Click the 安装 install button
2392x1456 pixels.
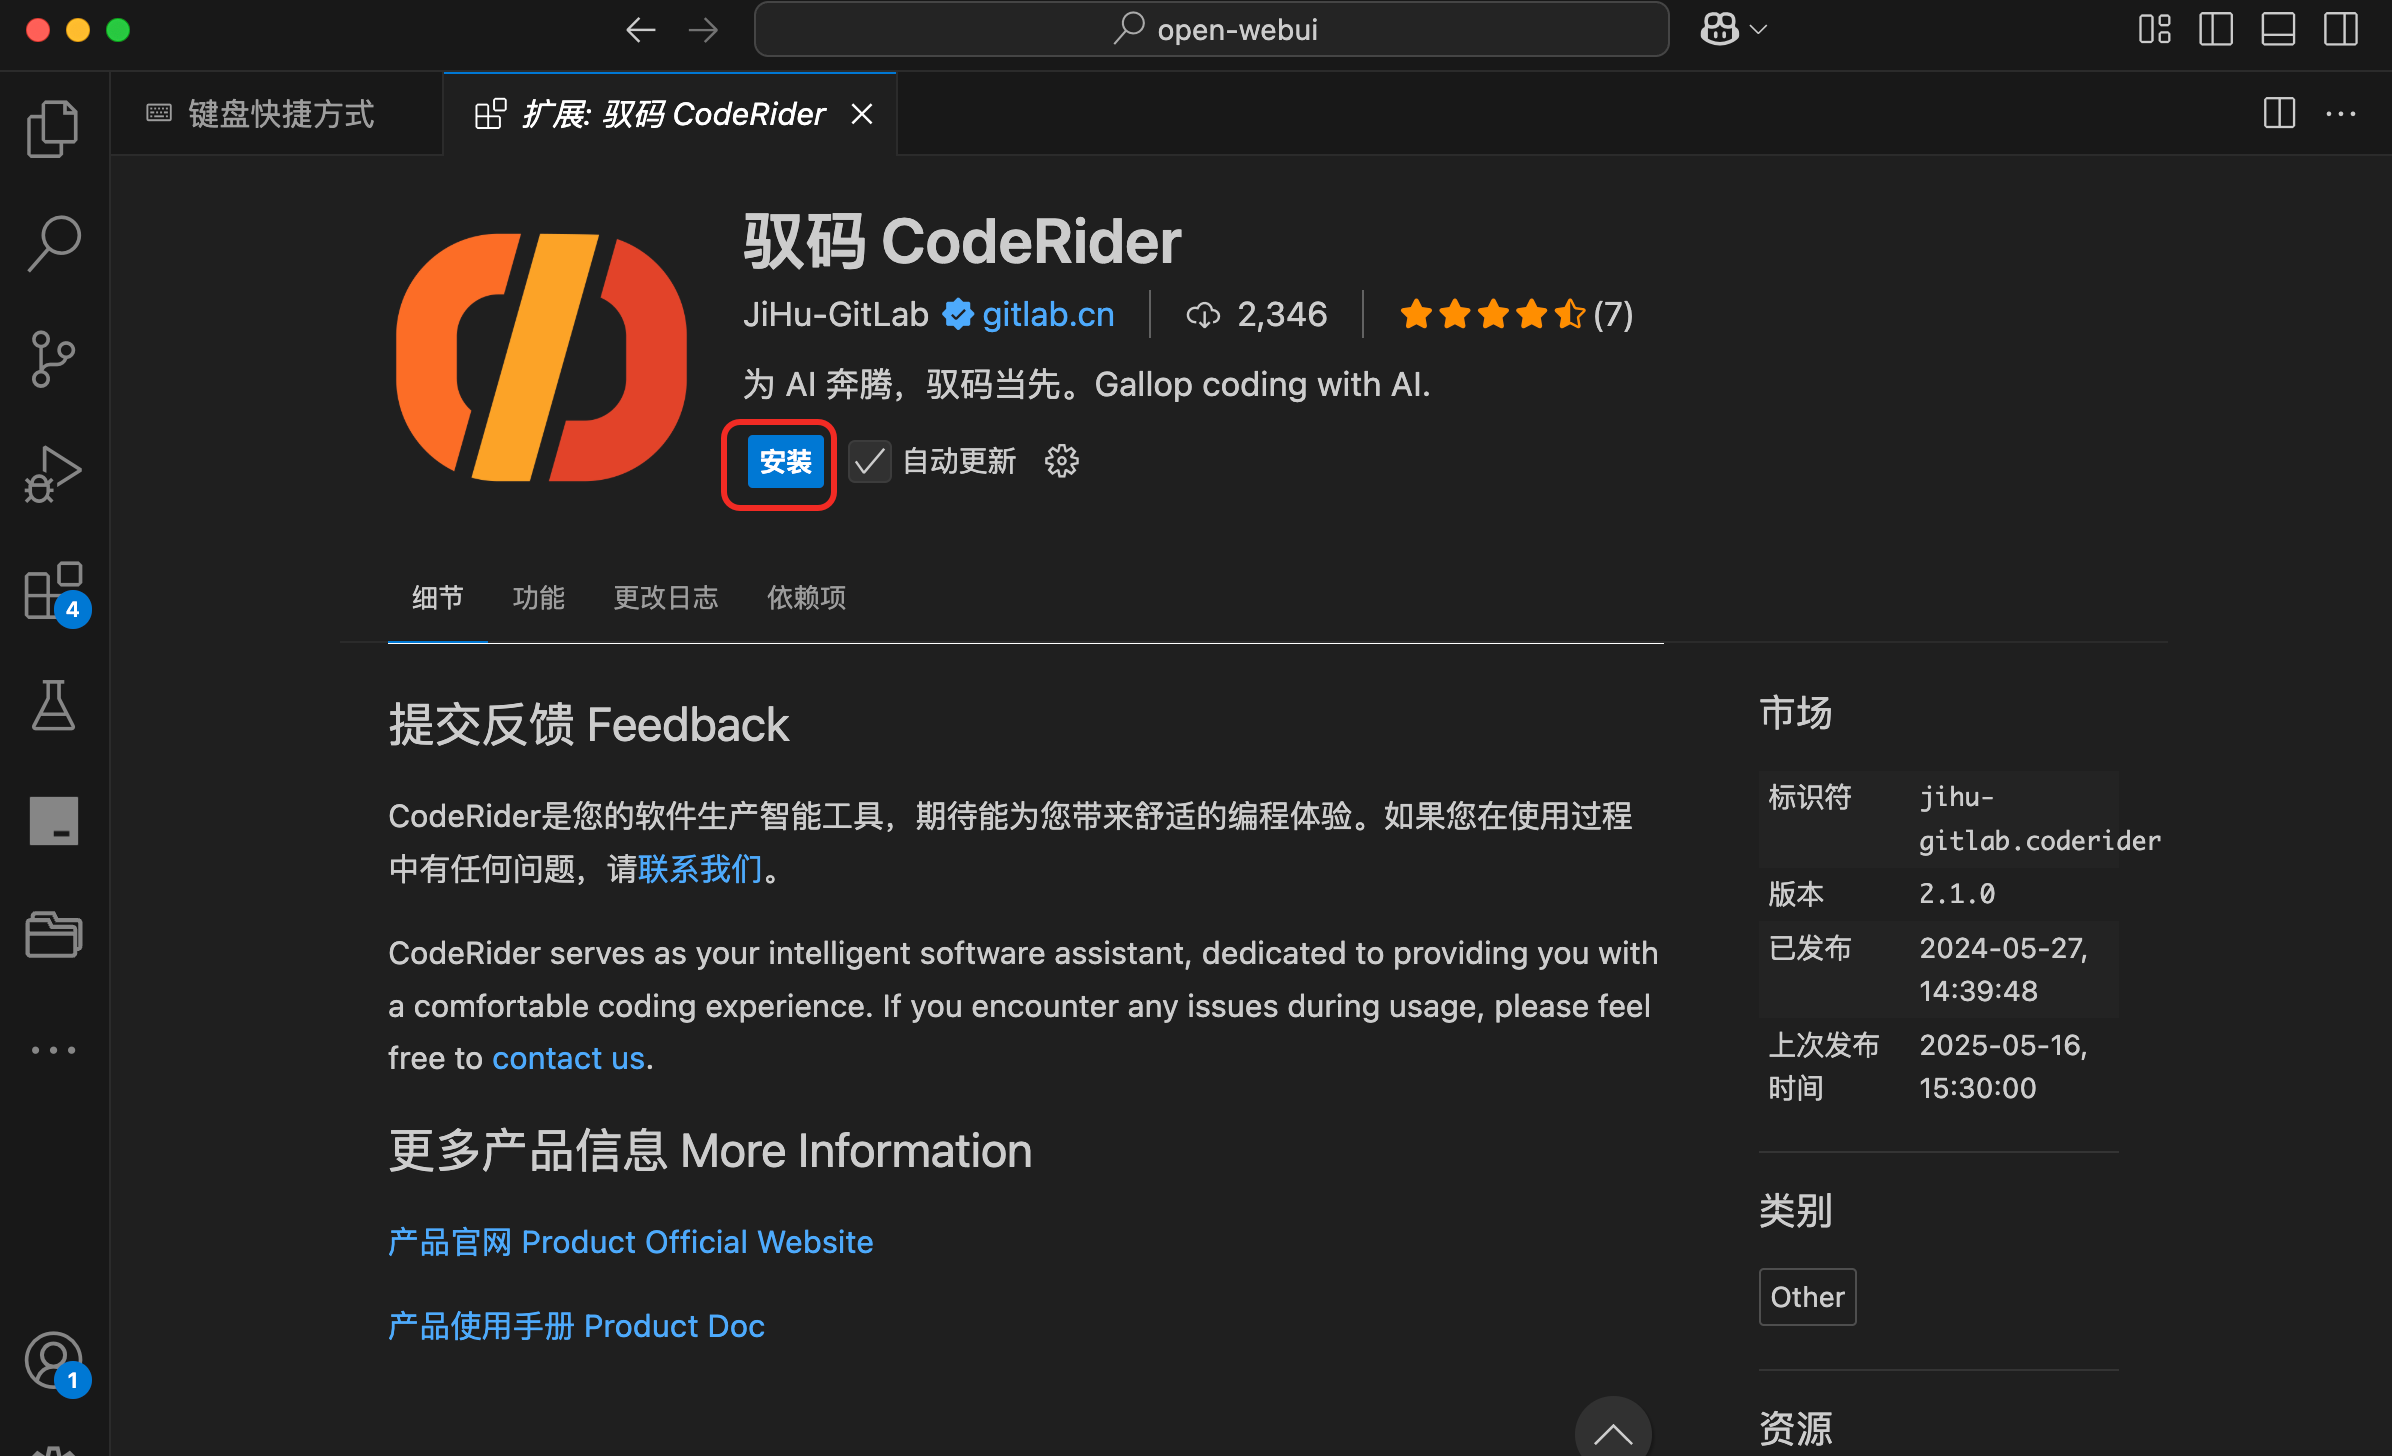(786, 461)
